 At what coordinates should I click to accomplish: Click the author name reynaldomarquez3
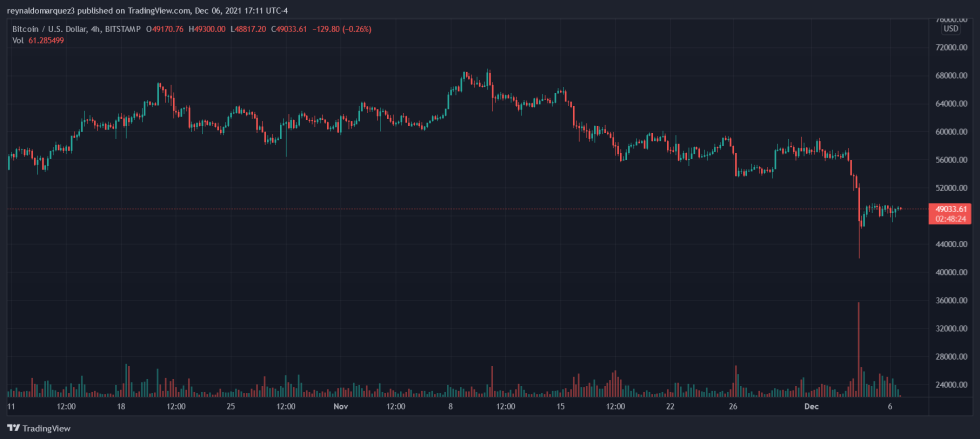40,8
